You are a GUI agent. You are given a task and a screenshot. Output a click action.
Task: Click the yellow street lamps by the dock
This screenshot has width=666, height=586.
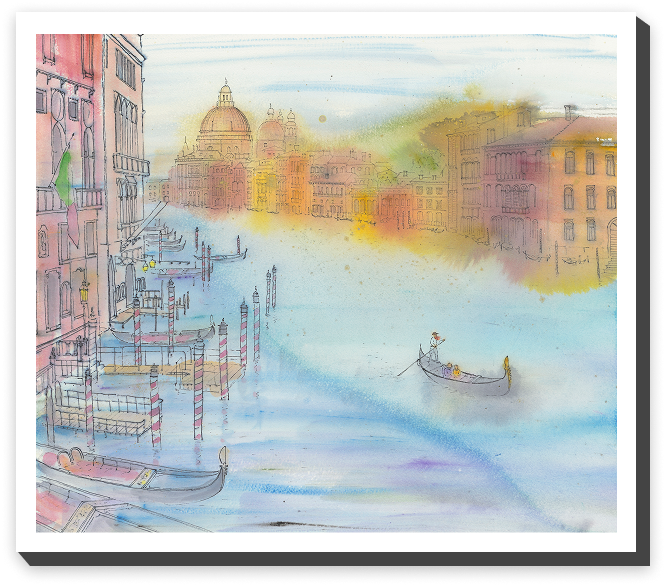coord(150,265)
